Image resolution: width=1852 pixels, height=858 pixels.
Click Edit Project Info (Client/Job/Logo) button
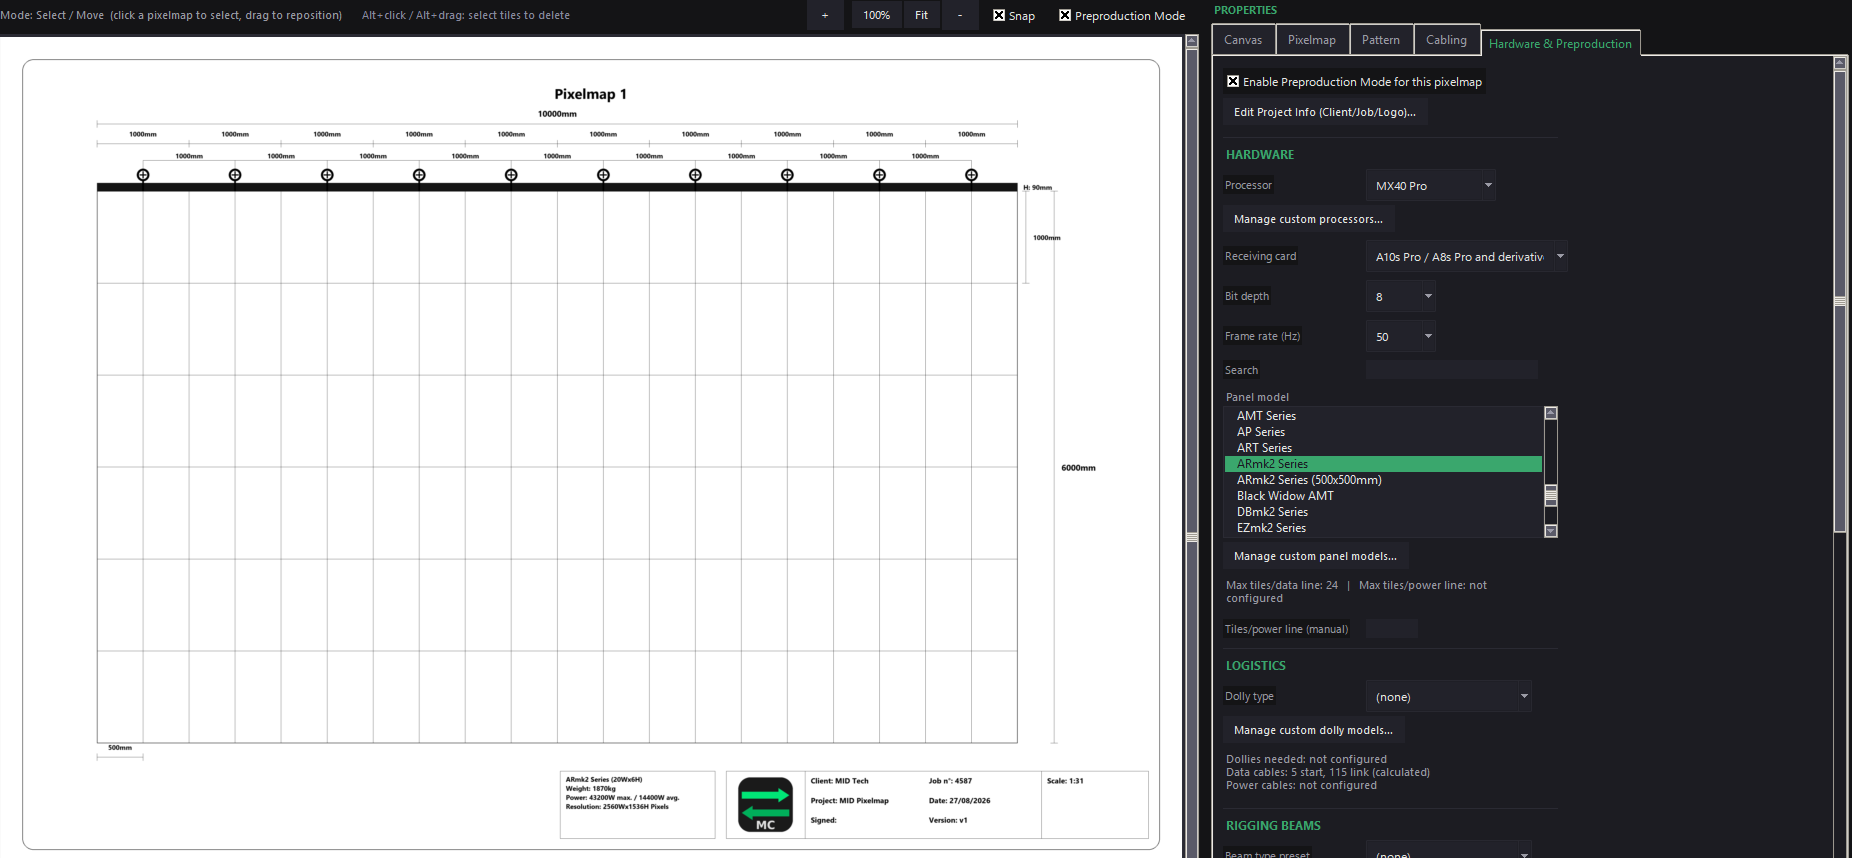click(1324, 112)
